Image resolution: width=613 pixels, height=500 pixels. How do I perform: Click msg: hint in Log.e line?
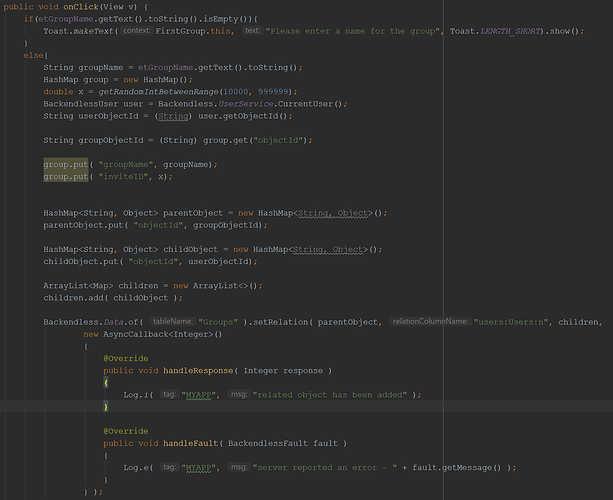[238, 467]
